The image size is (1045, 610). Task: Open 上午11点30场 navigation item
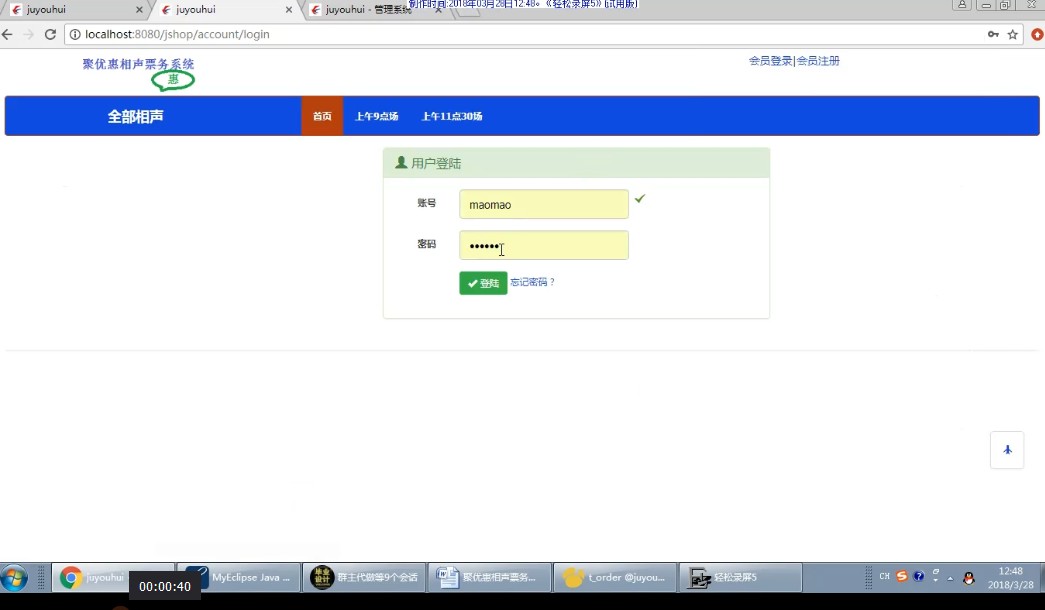452,116
